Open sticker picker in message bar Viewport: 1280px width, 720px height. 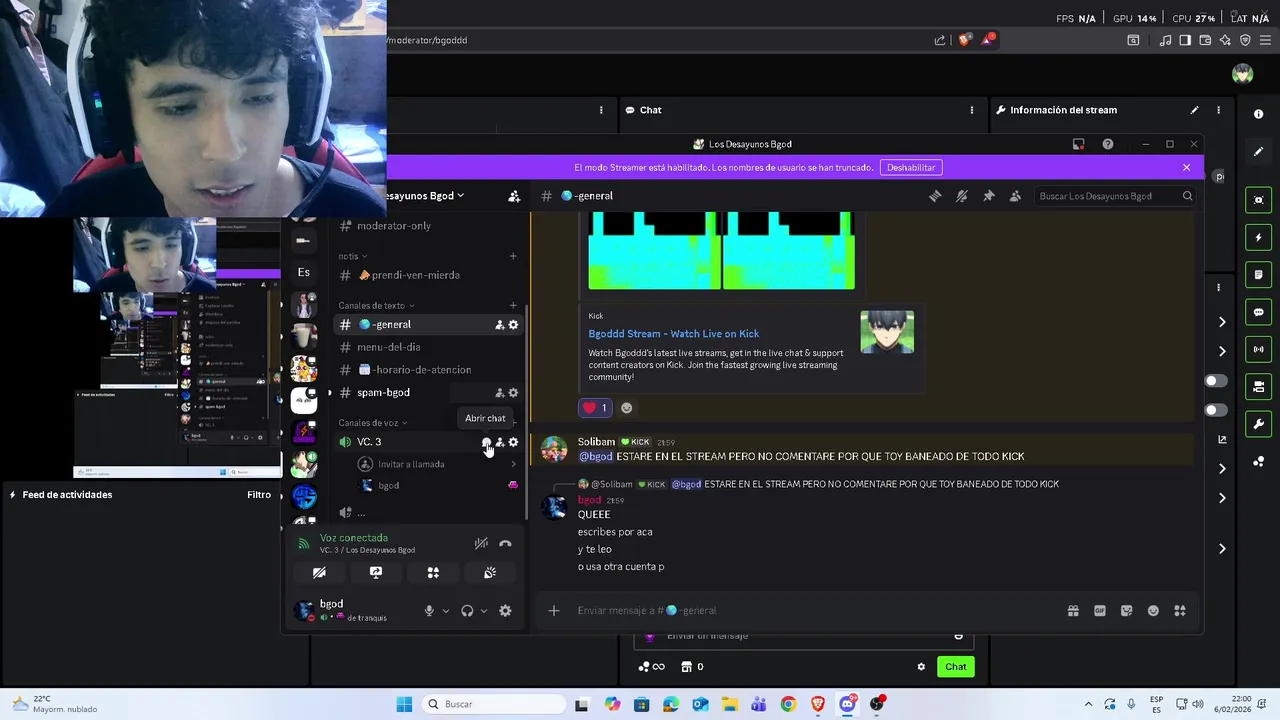(x=1127, y=611)
